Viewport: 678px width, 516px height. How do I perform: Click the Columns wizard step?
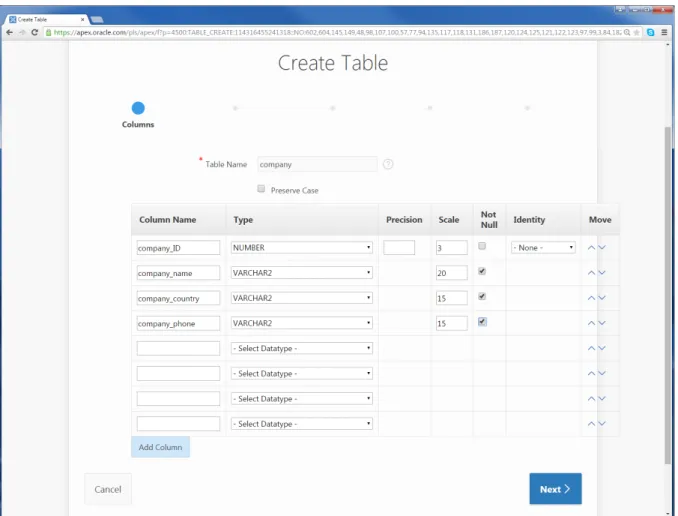tap(138, 115)
